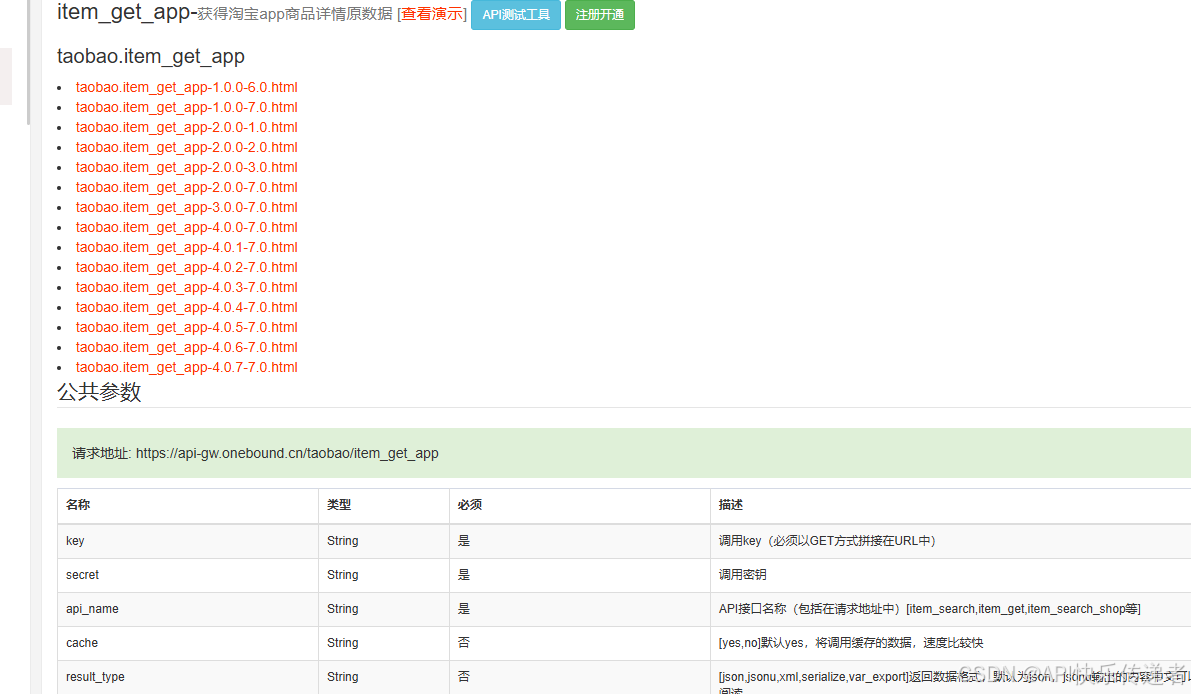Open taobao.item_get_app-1.0.0-7.0.html link
Screen dimensions: 1191x694
tap(186, 107)
